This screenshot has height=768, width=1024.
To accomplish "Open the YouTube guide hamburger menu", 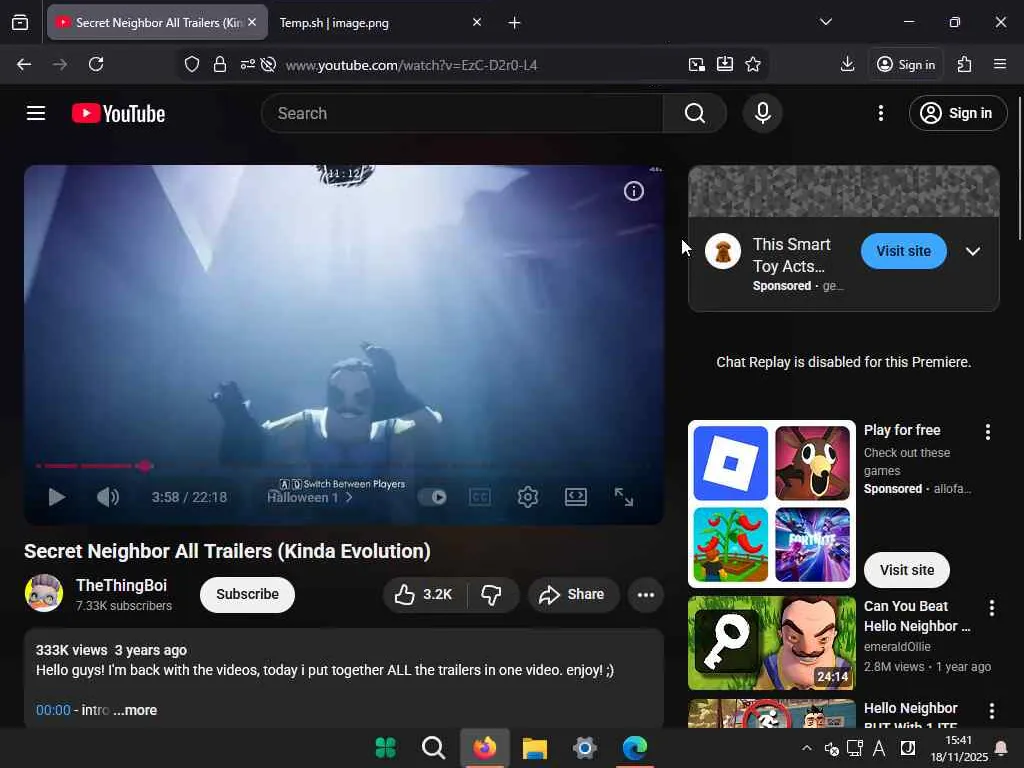I will coord(36,113).
